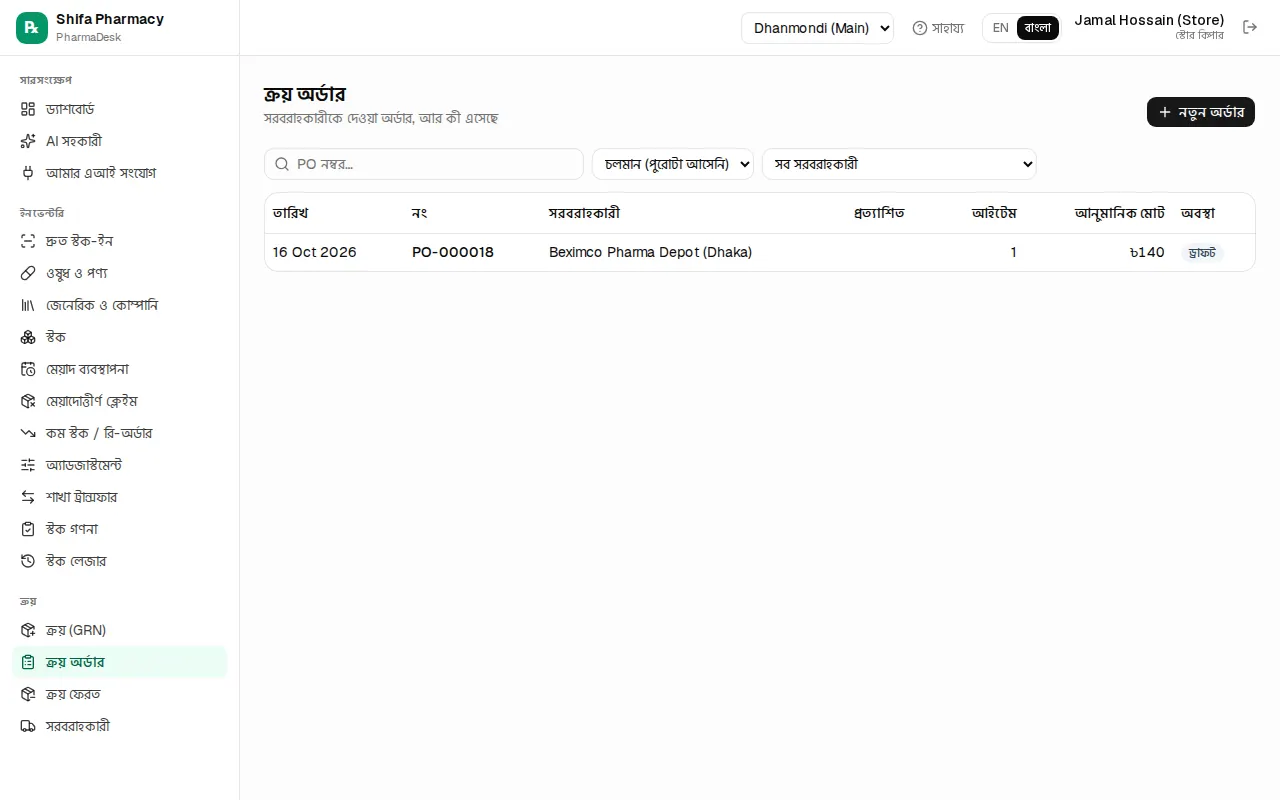1280x800 pixels.
Task: Switch language to EN
Action: [1000, 28]
